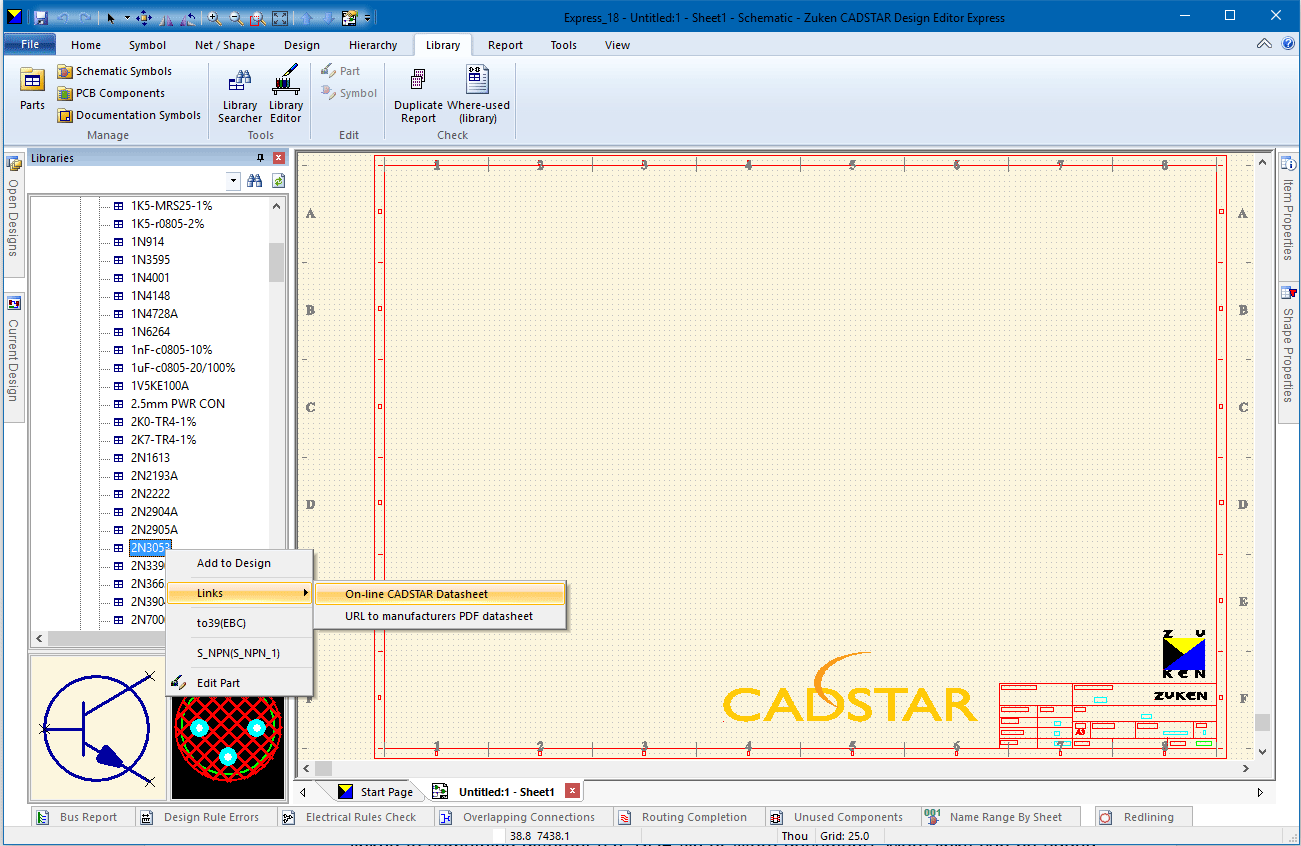Close the Libraries panel
The width and height of the screenshot is (1301, 846).
[x=279, y=158]
